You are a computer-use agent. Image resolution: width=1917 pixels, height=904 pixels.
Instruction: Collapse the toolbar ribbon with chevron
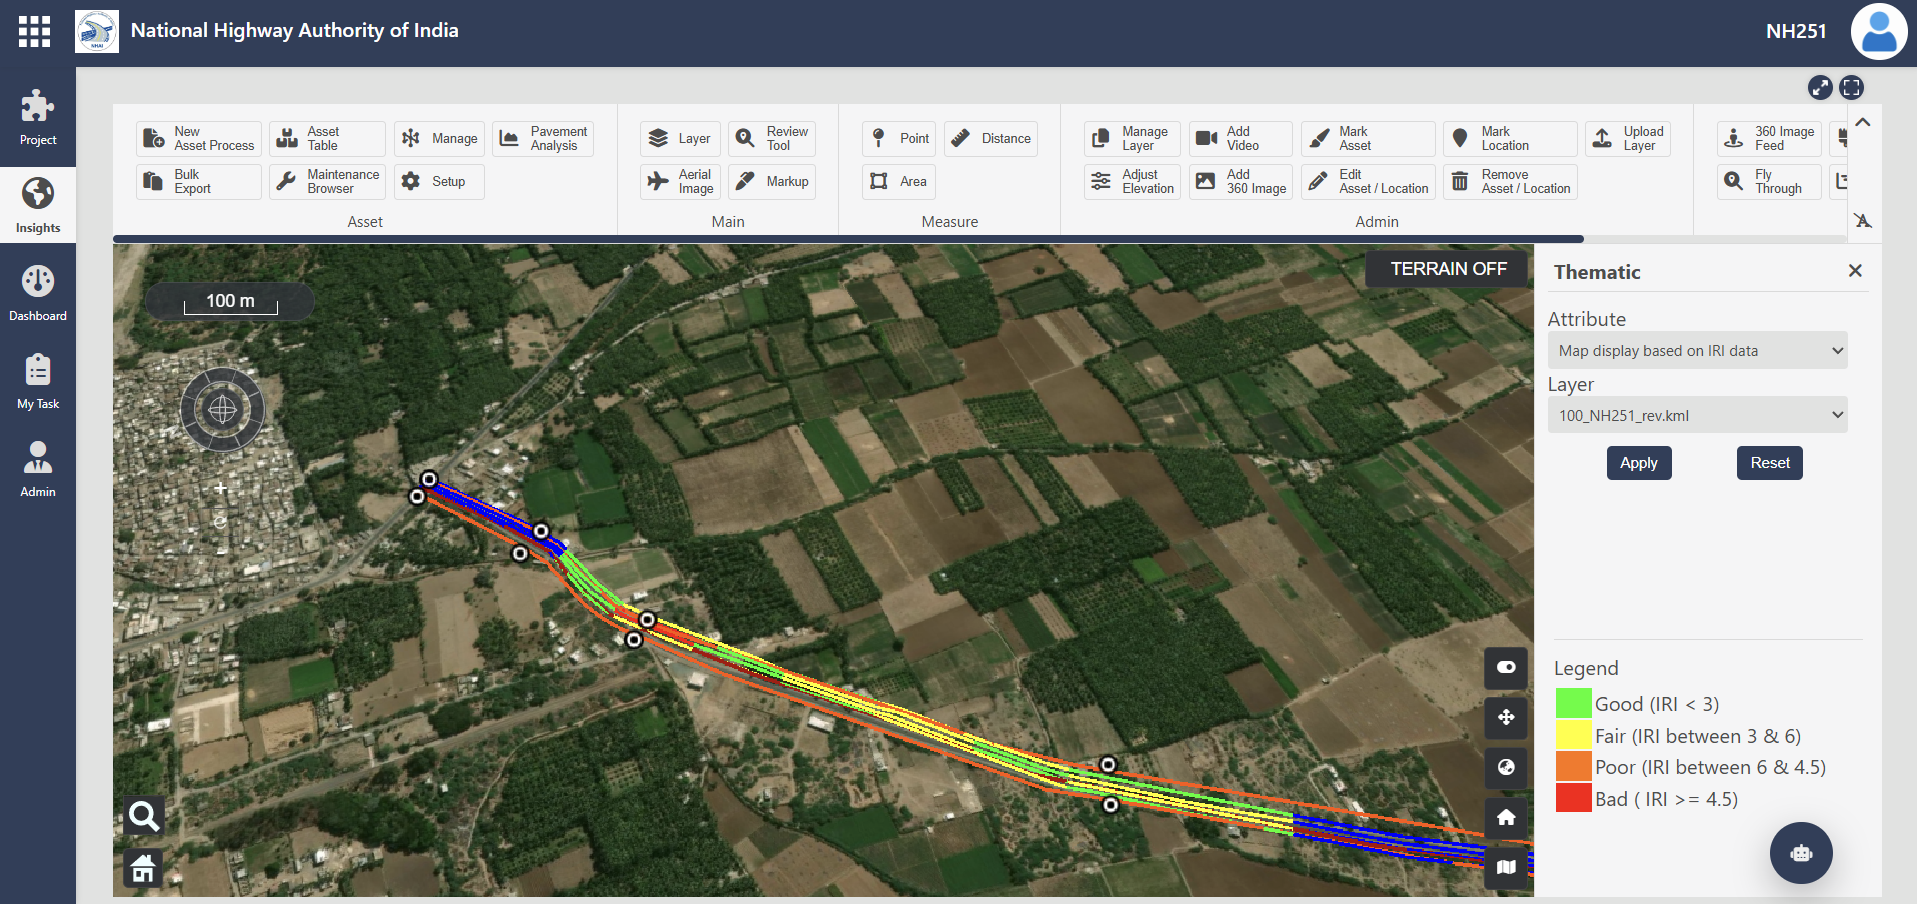(x=1862, y=122)
